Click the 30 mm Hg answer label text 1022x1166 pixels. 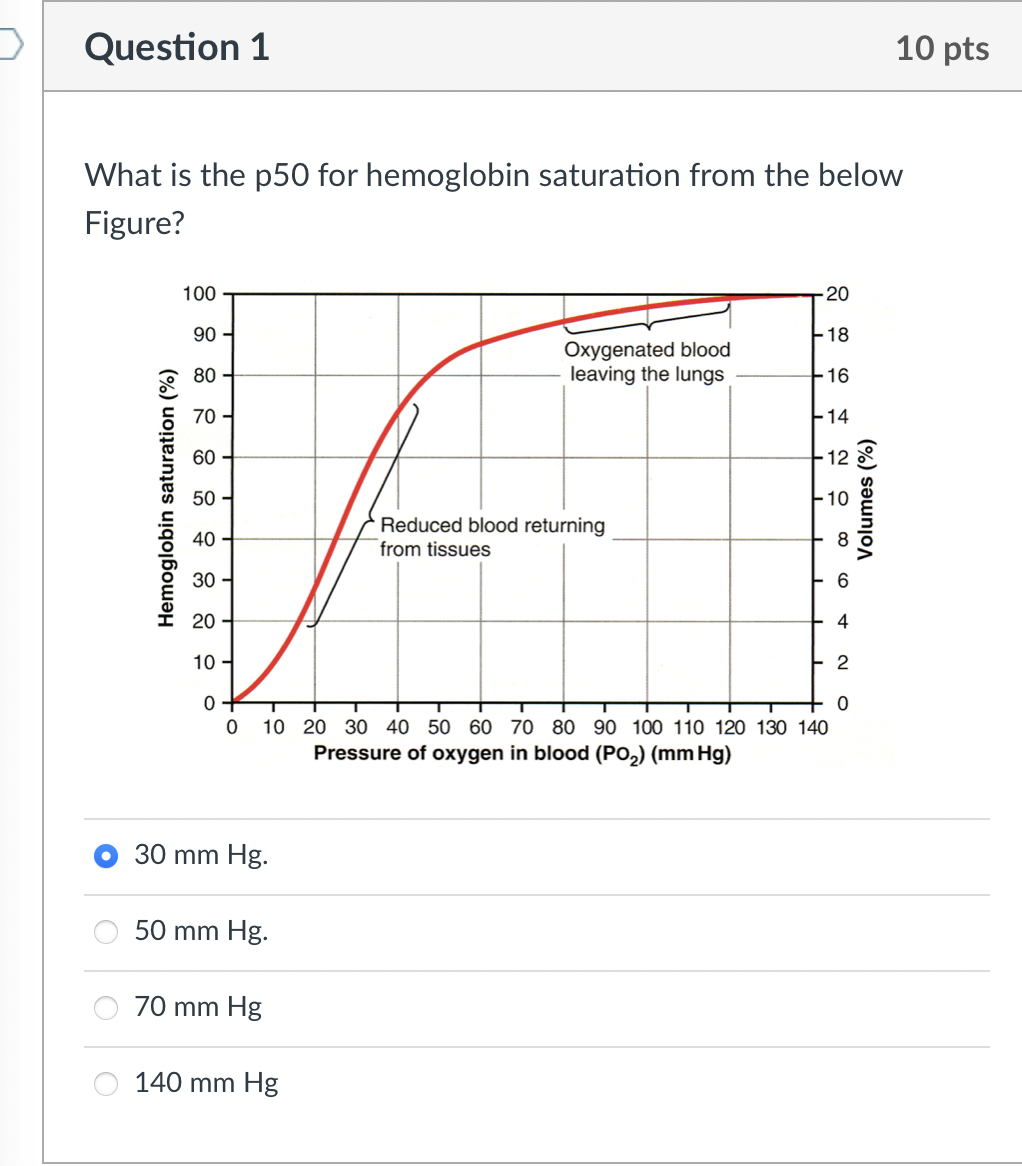[x=201, y=855]
